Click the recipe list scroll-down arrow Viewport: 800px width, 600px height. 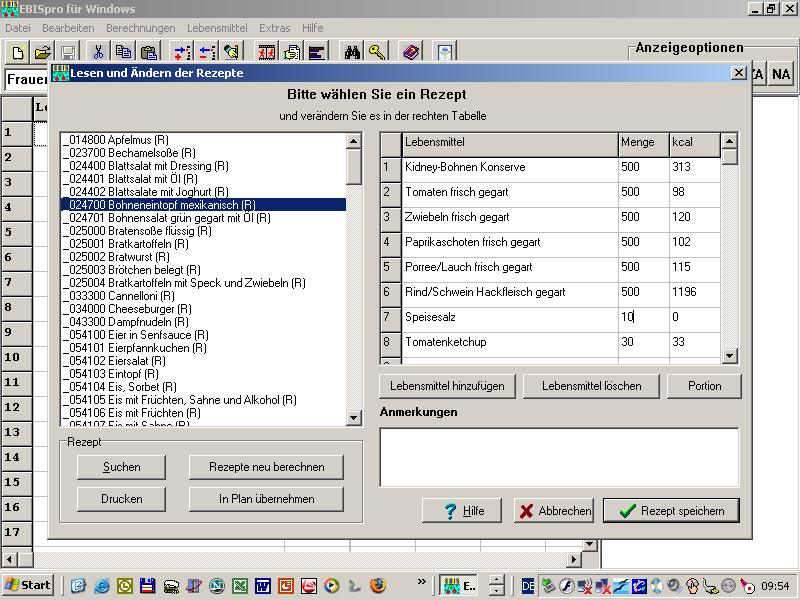[354, 418]
